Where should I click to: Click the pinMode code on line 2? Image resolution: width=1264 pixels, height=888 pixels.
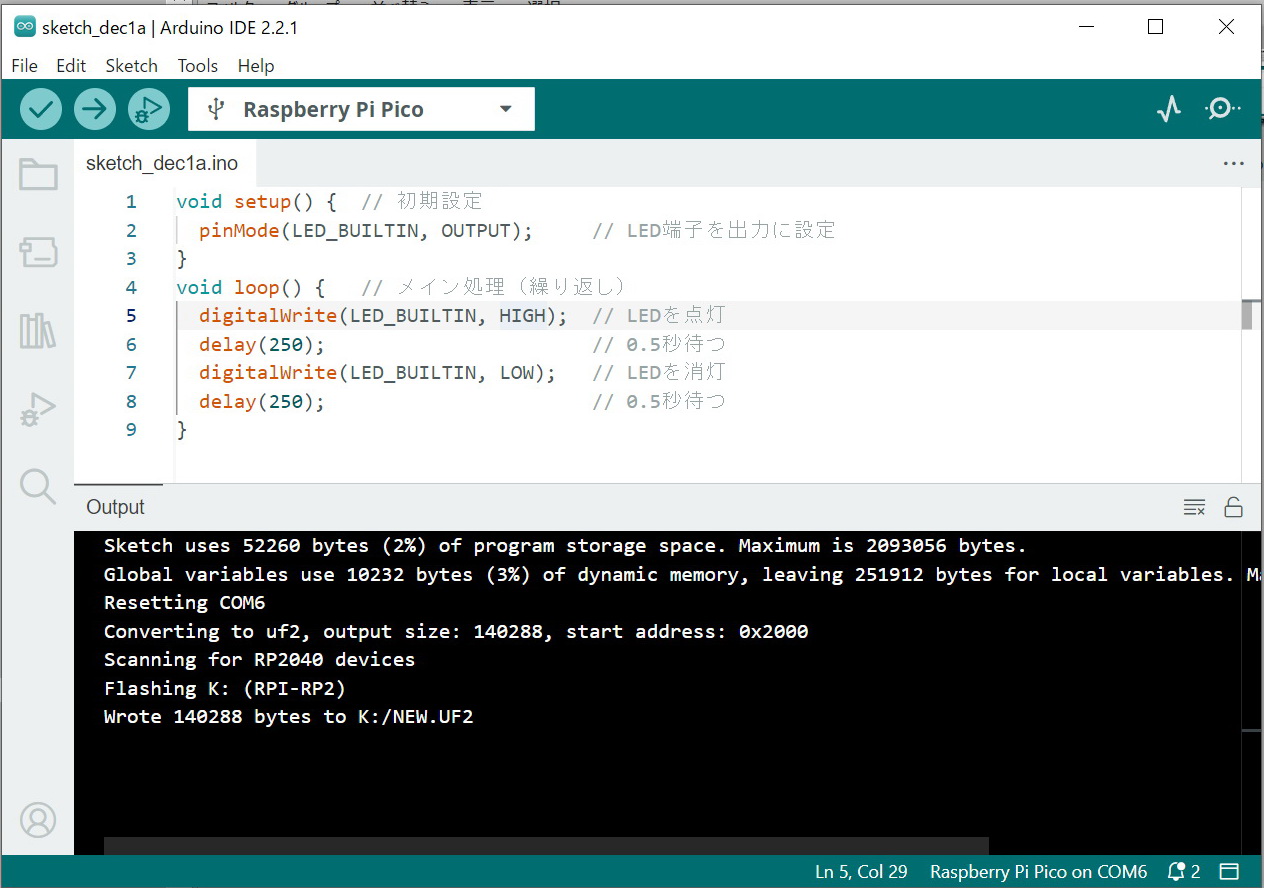point(366,231)
